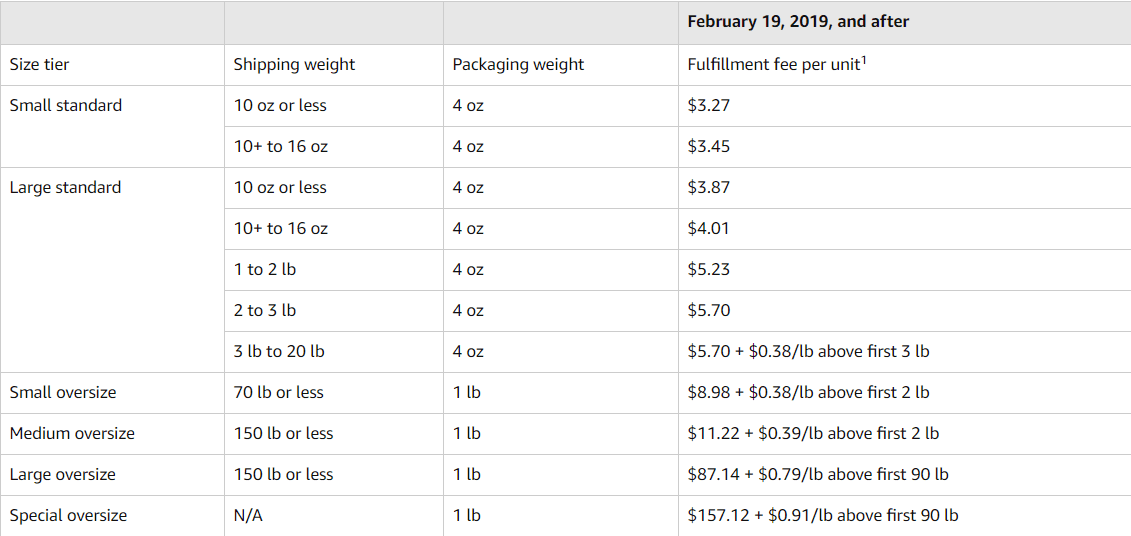Click the 'Large oversize' row label

point(63,474)
